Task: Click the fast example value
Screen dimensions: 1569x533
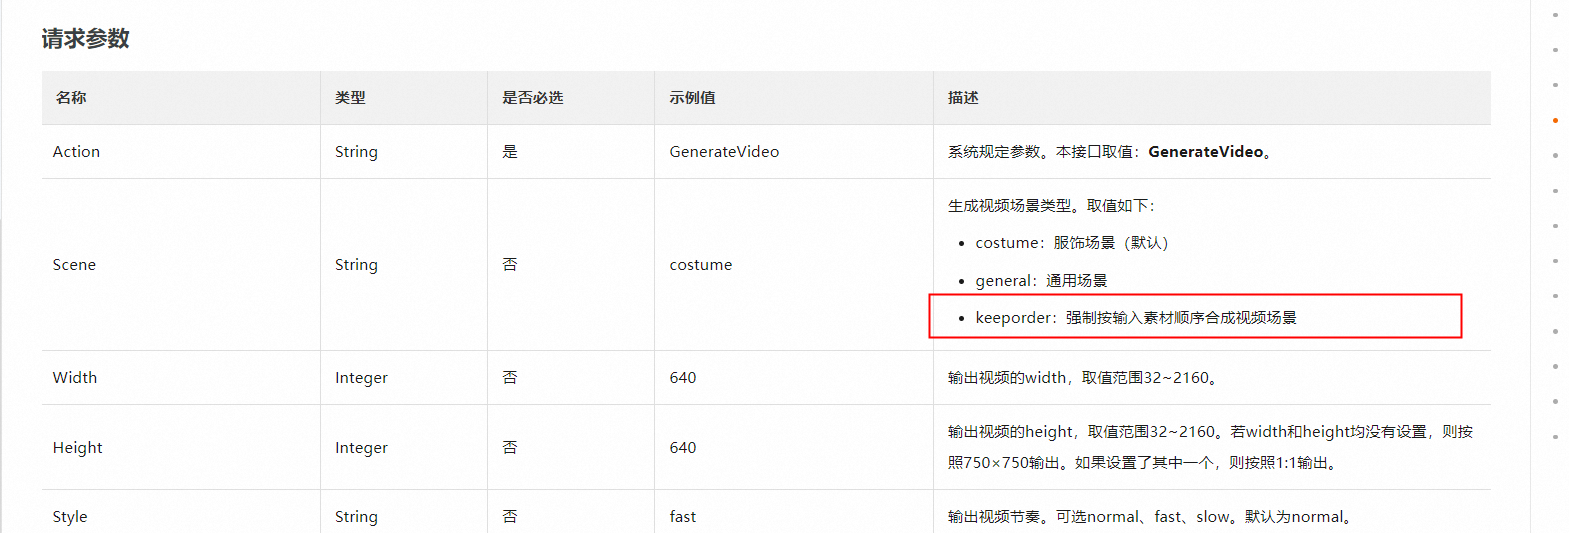Action: pos(683,517)
